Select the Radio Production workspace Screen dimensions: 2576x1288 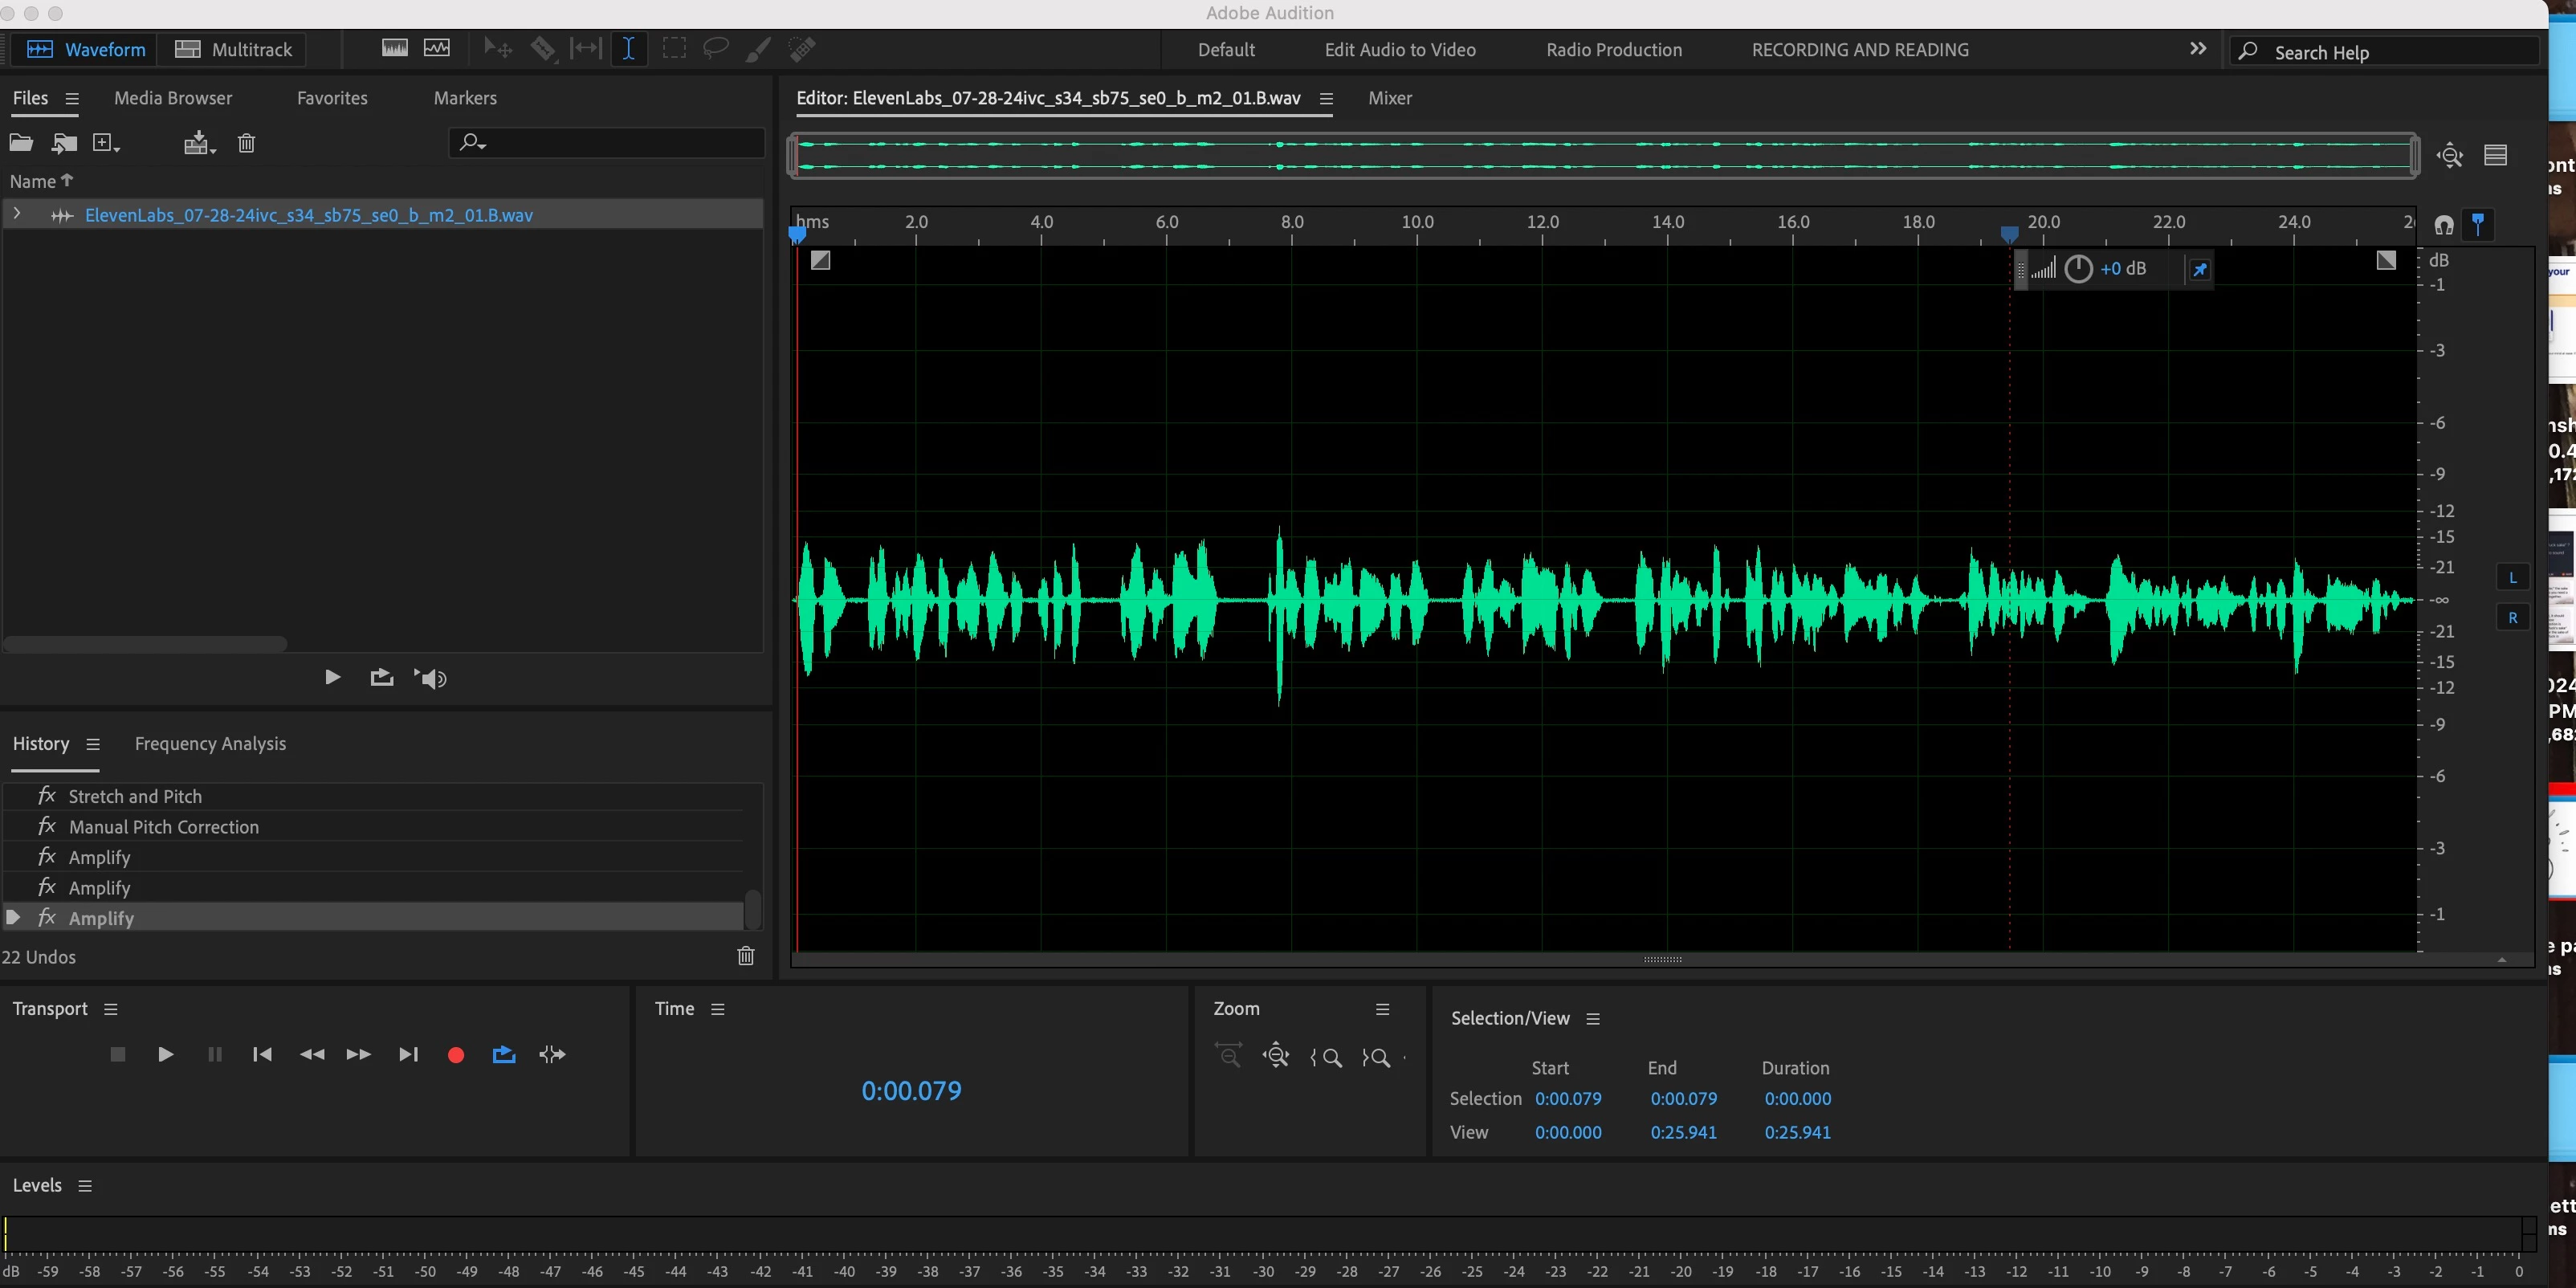tap(1613, 50)
